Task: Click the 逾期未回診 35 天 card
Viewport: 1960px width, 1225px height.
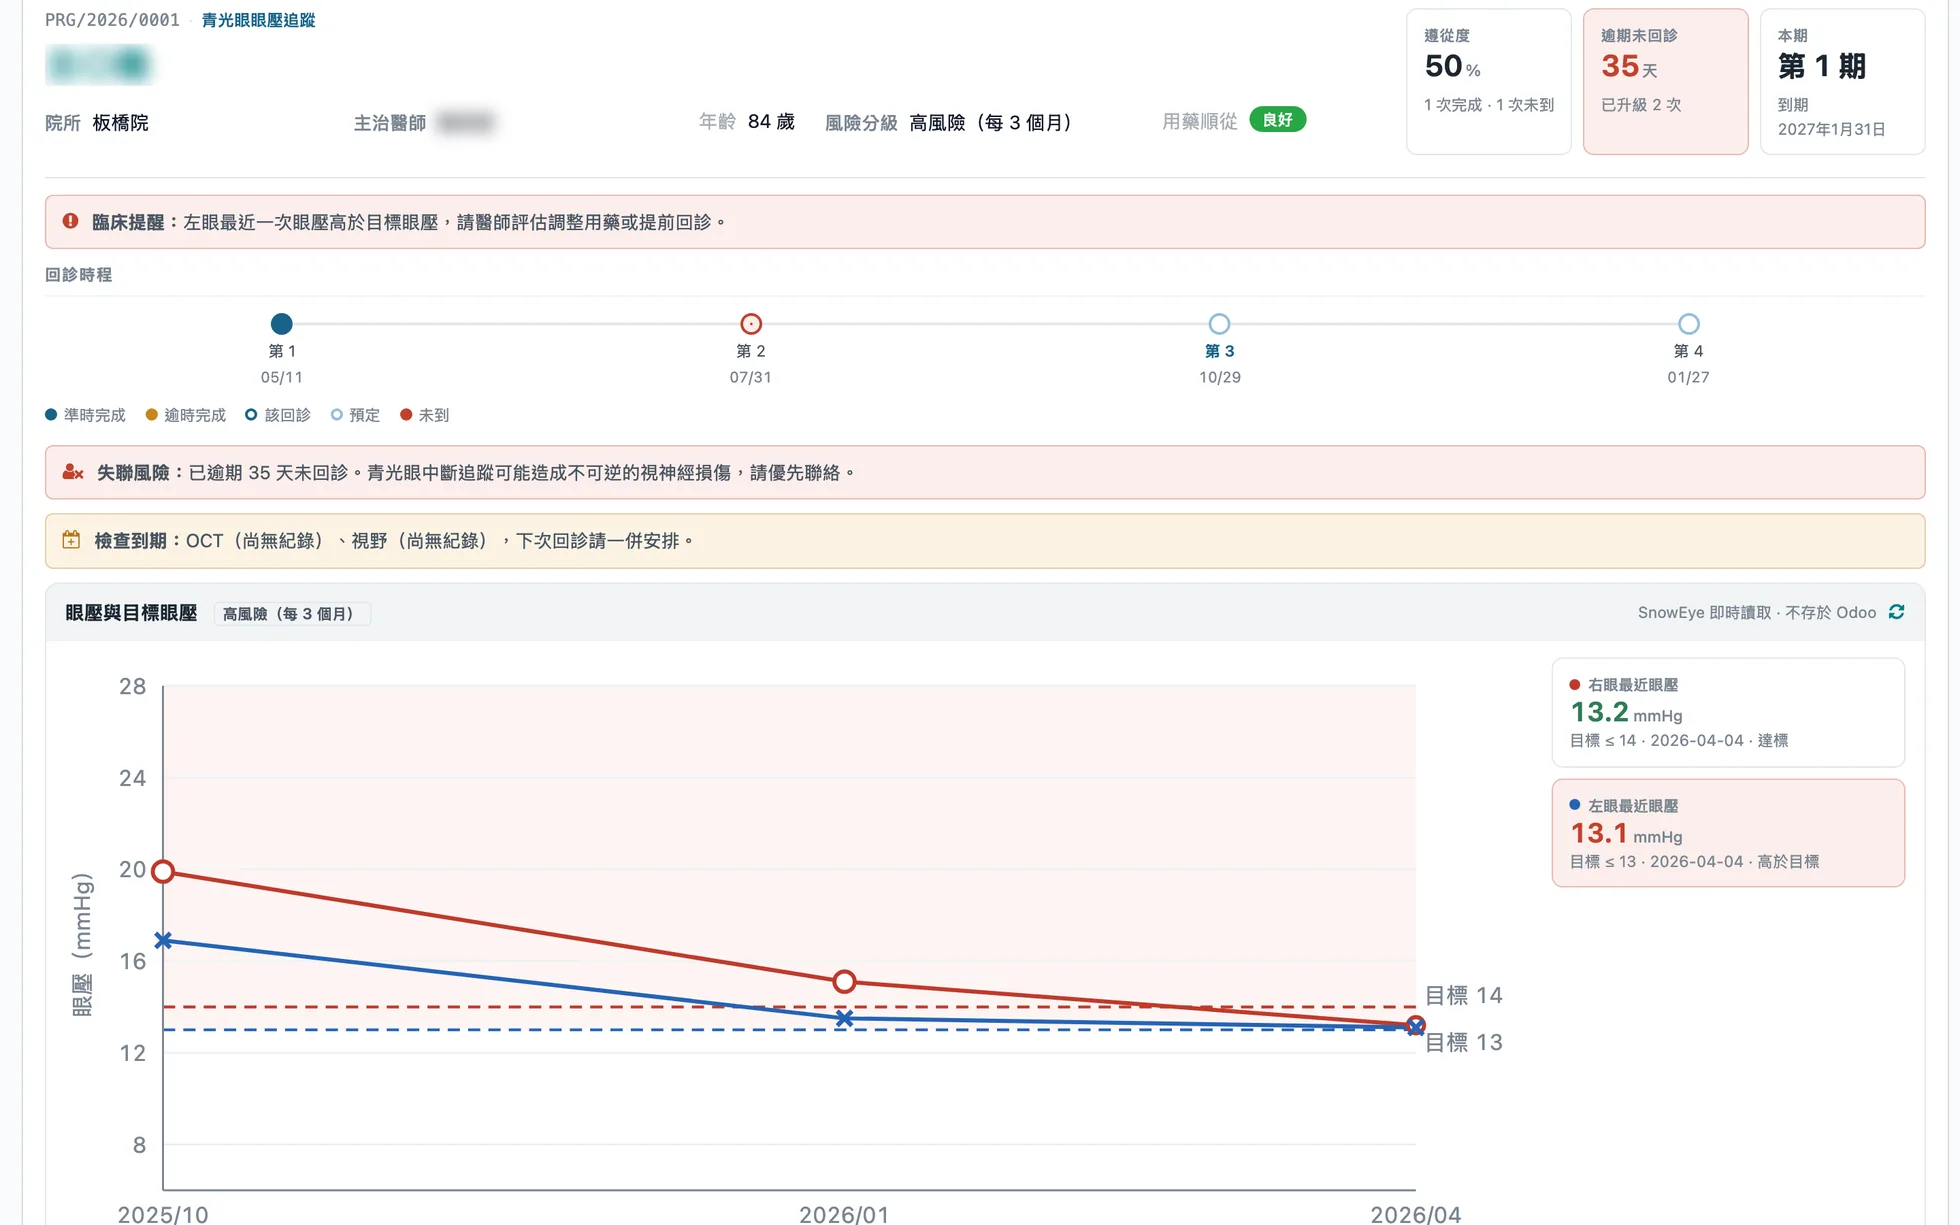Action: 1665,82
